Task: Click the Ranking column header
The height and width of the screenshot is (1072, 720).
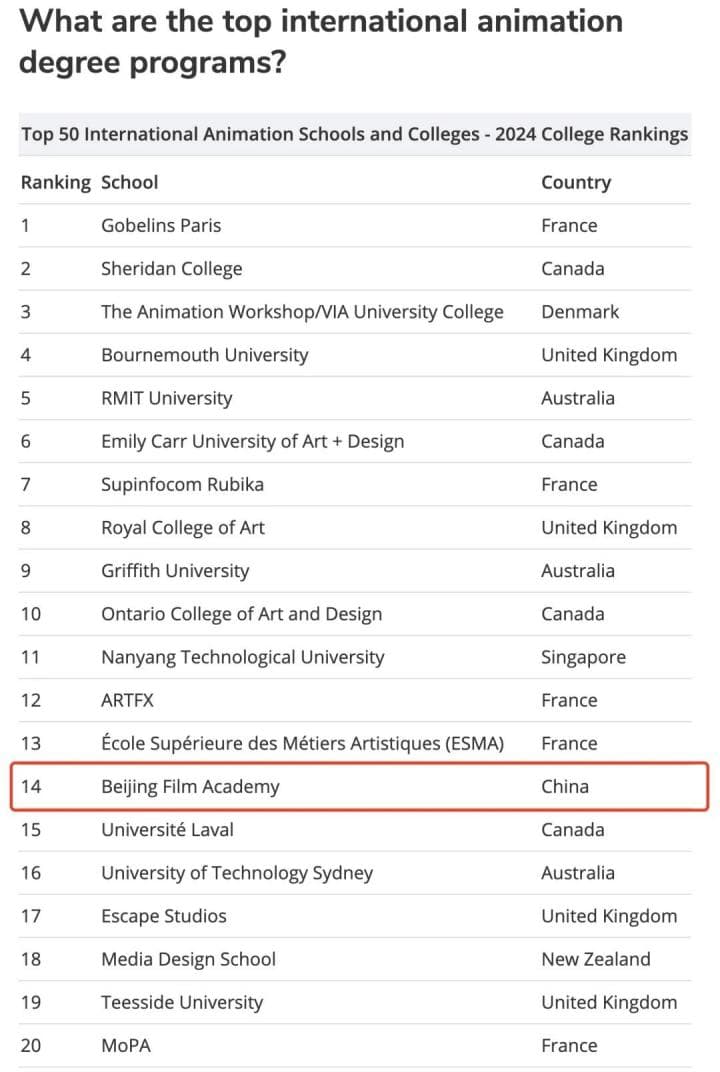Action: pyautogui.click(x=55, y=183)
